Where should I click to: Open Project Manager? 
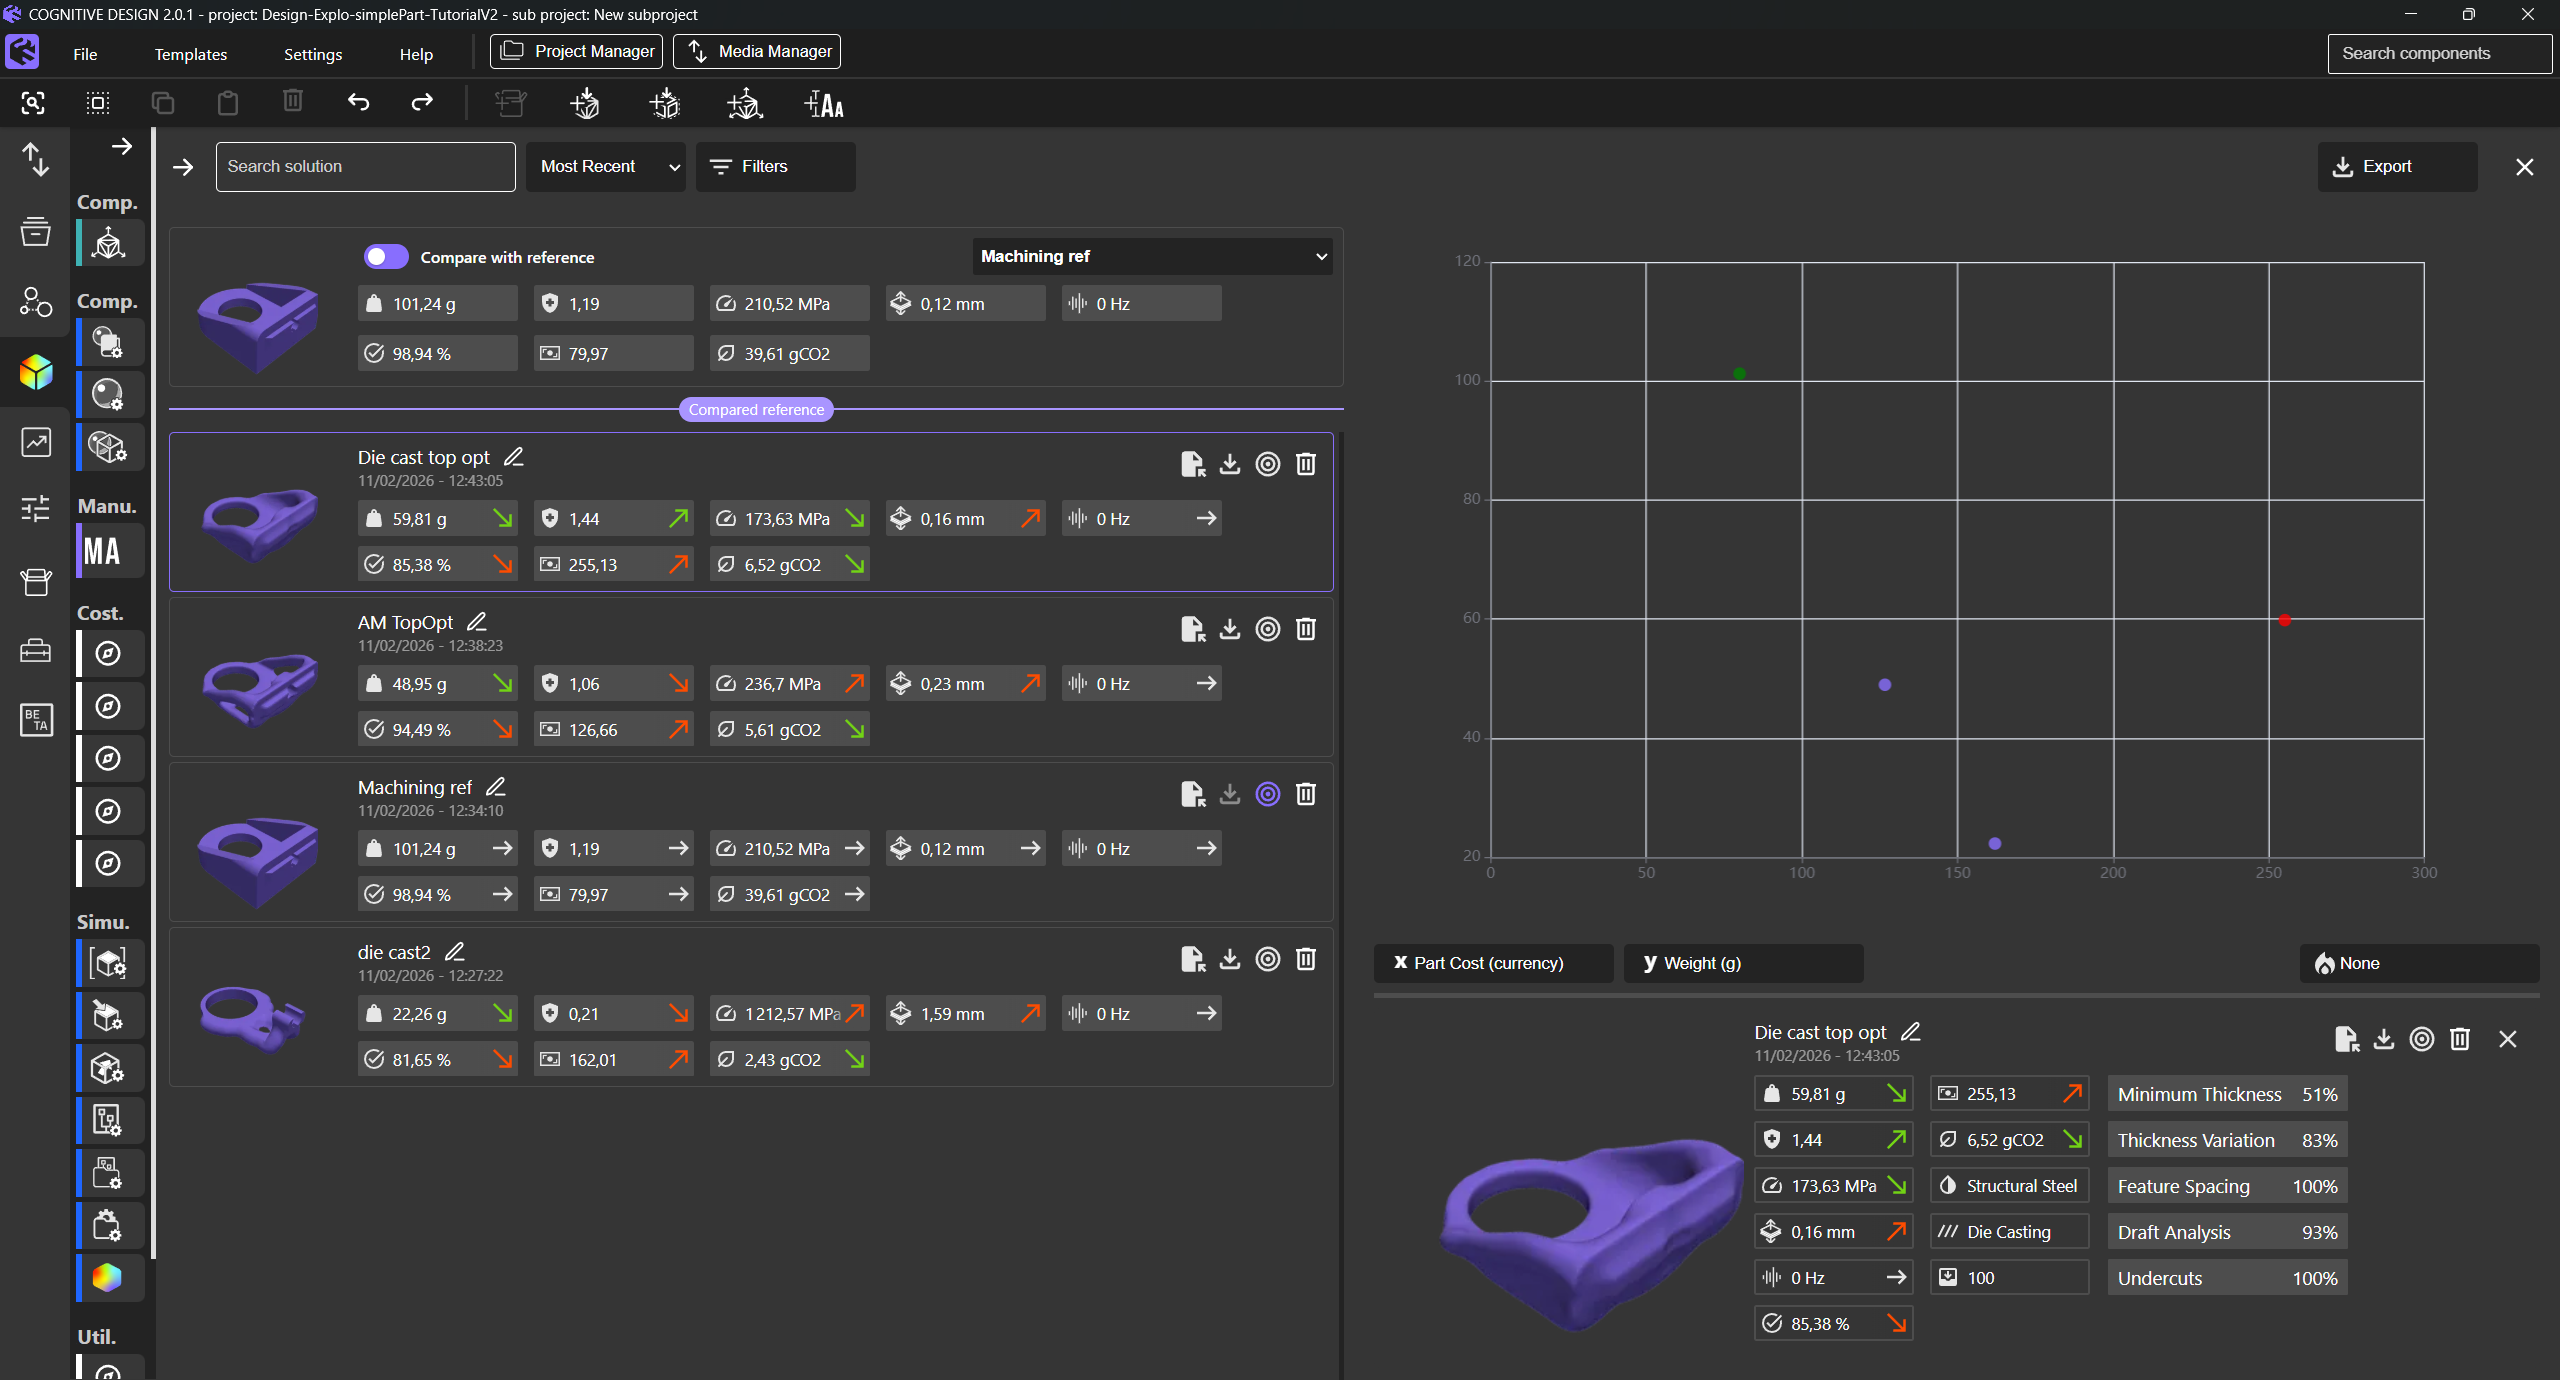coord(576,51)
